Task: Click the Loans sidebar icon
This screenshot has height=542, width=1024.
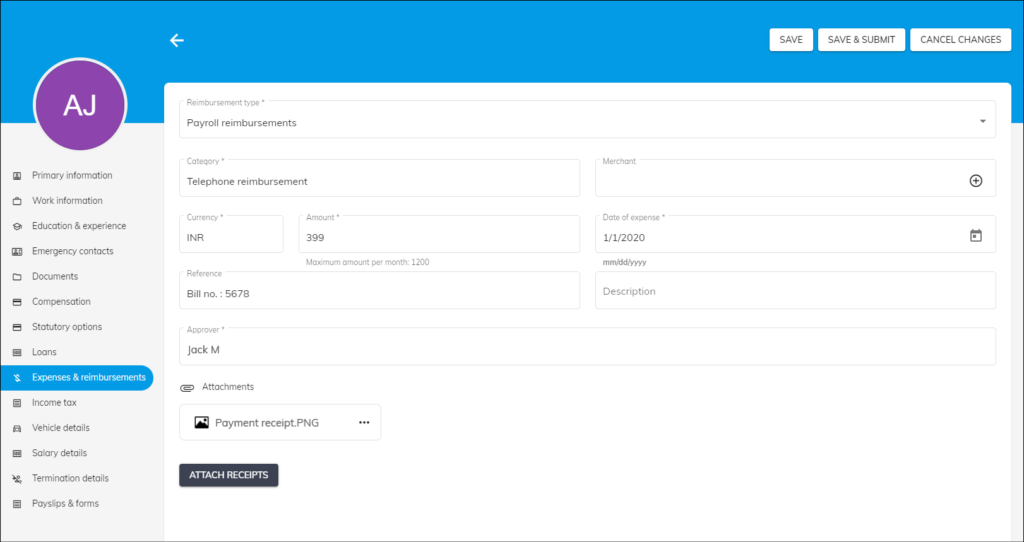Action: click(x=17, y=353)
